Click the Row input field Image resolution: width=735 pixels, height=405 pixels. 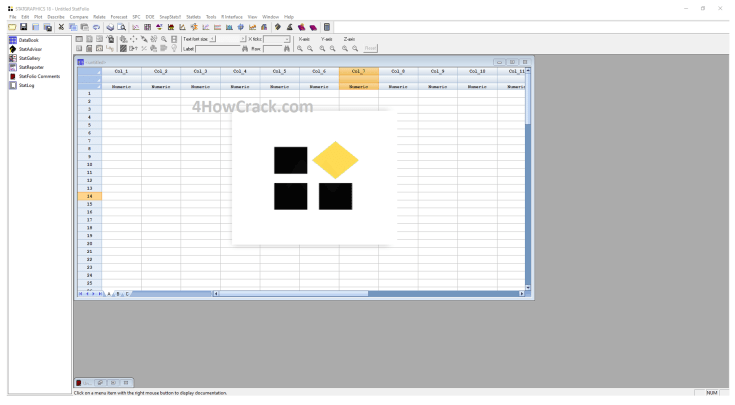273,49
